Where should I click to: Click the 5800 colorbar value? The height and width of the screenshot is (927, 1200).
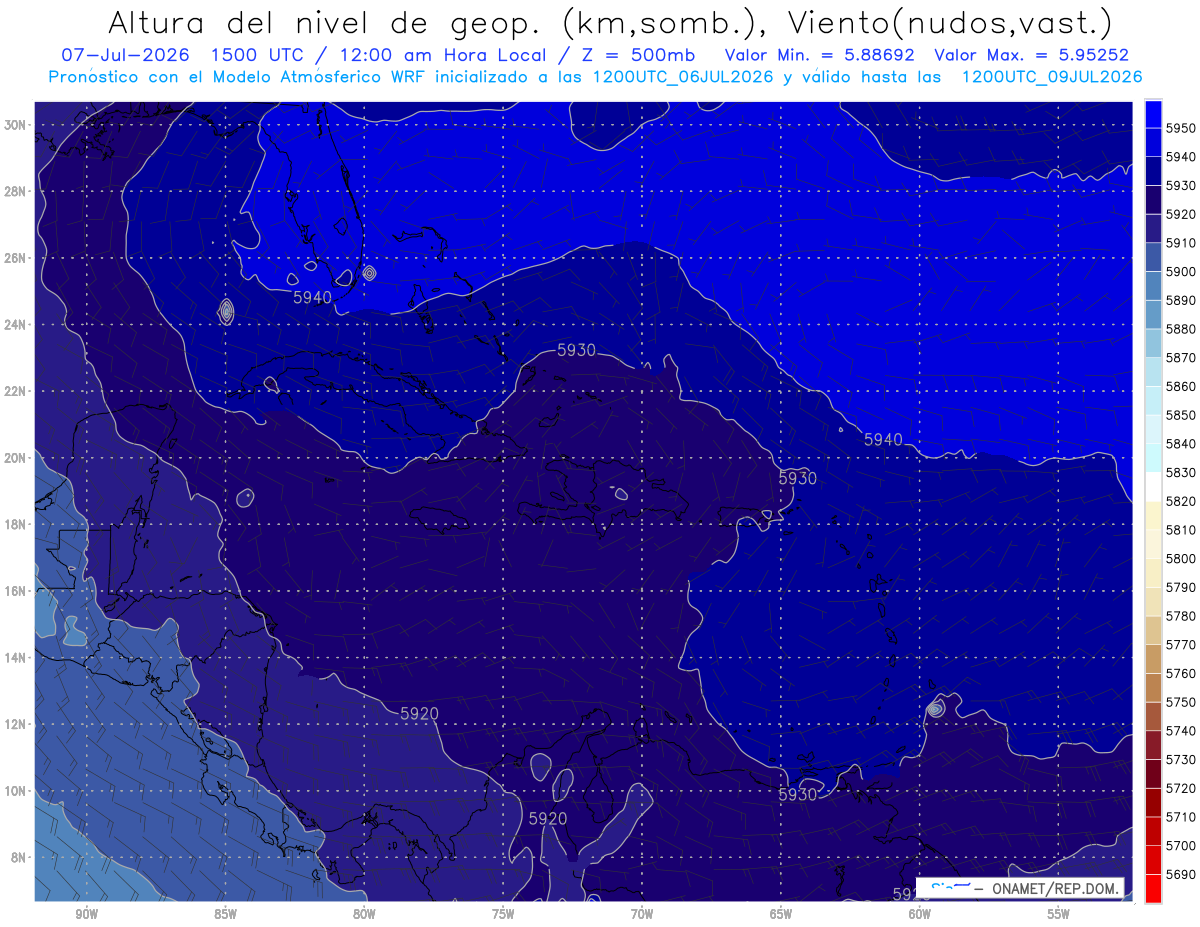(1181, 558)
